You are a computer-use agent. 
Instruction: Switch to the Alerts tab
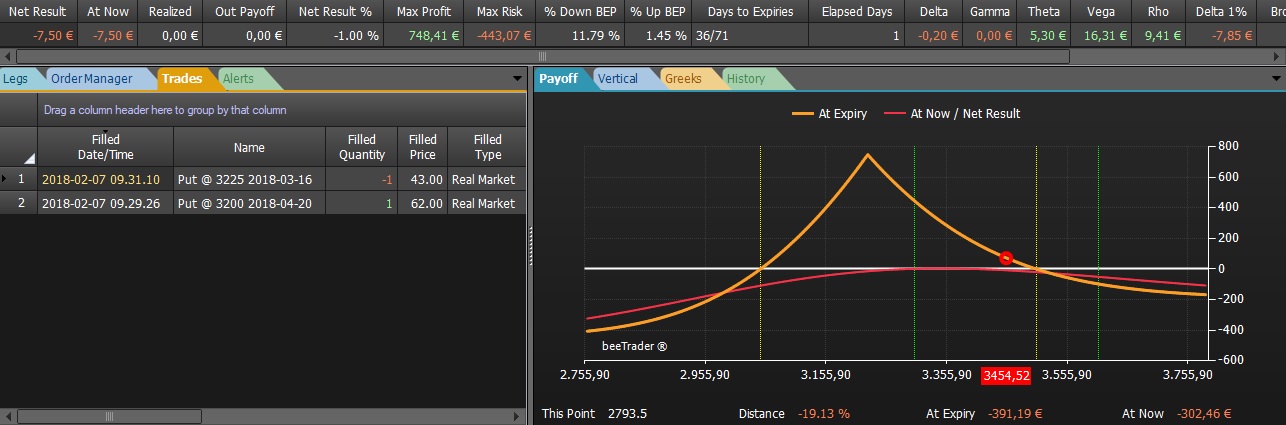(237, 78)
